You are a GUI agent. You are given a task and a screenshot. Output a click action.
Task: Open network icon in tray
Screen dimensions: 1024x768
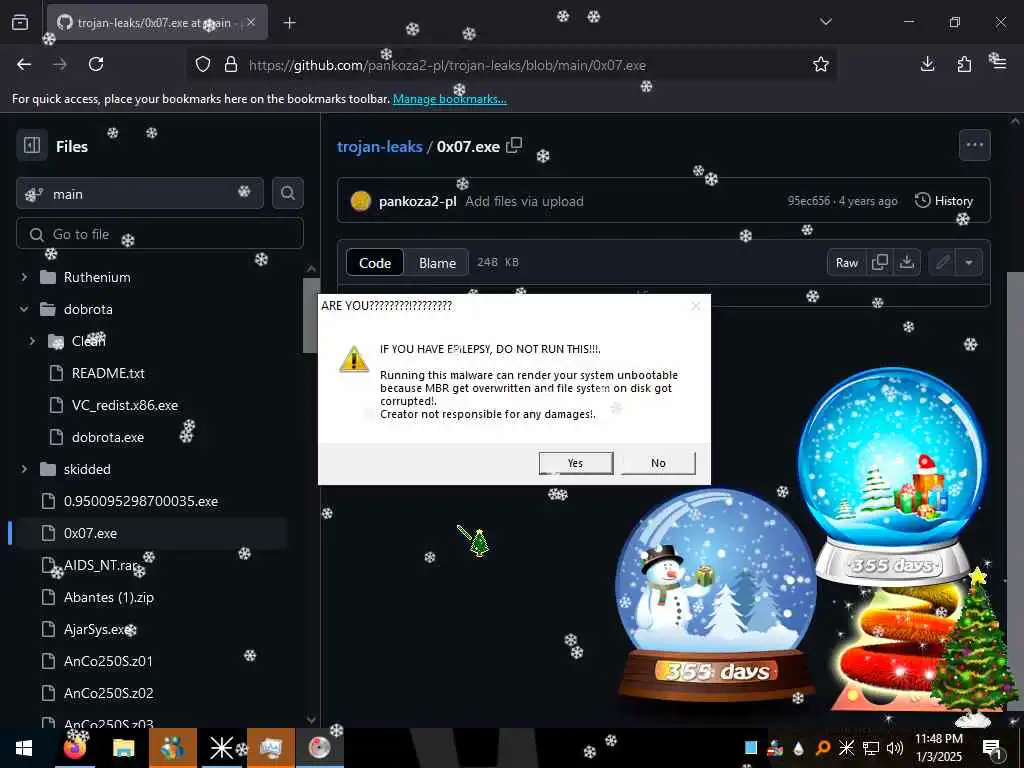[871, 748]
